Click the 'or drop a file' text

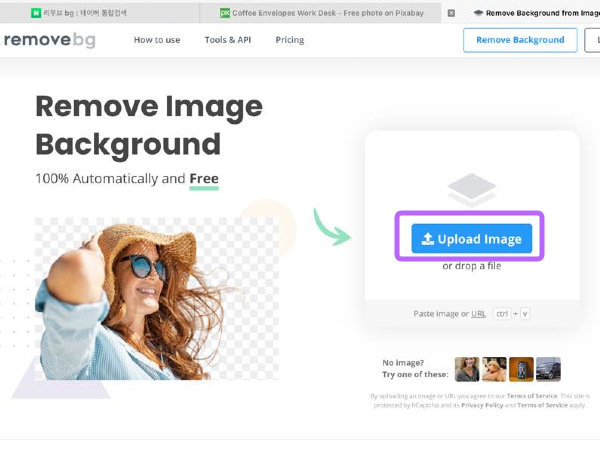tap(471, 266)
